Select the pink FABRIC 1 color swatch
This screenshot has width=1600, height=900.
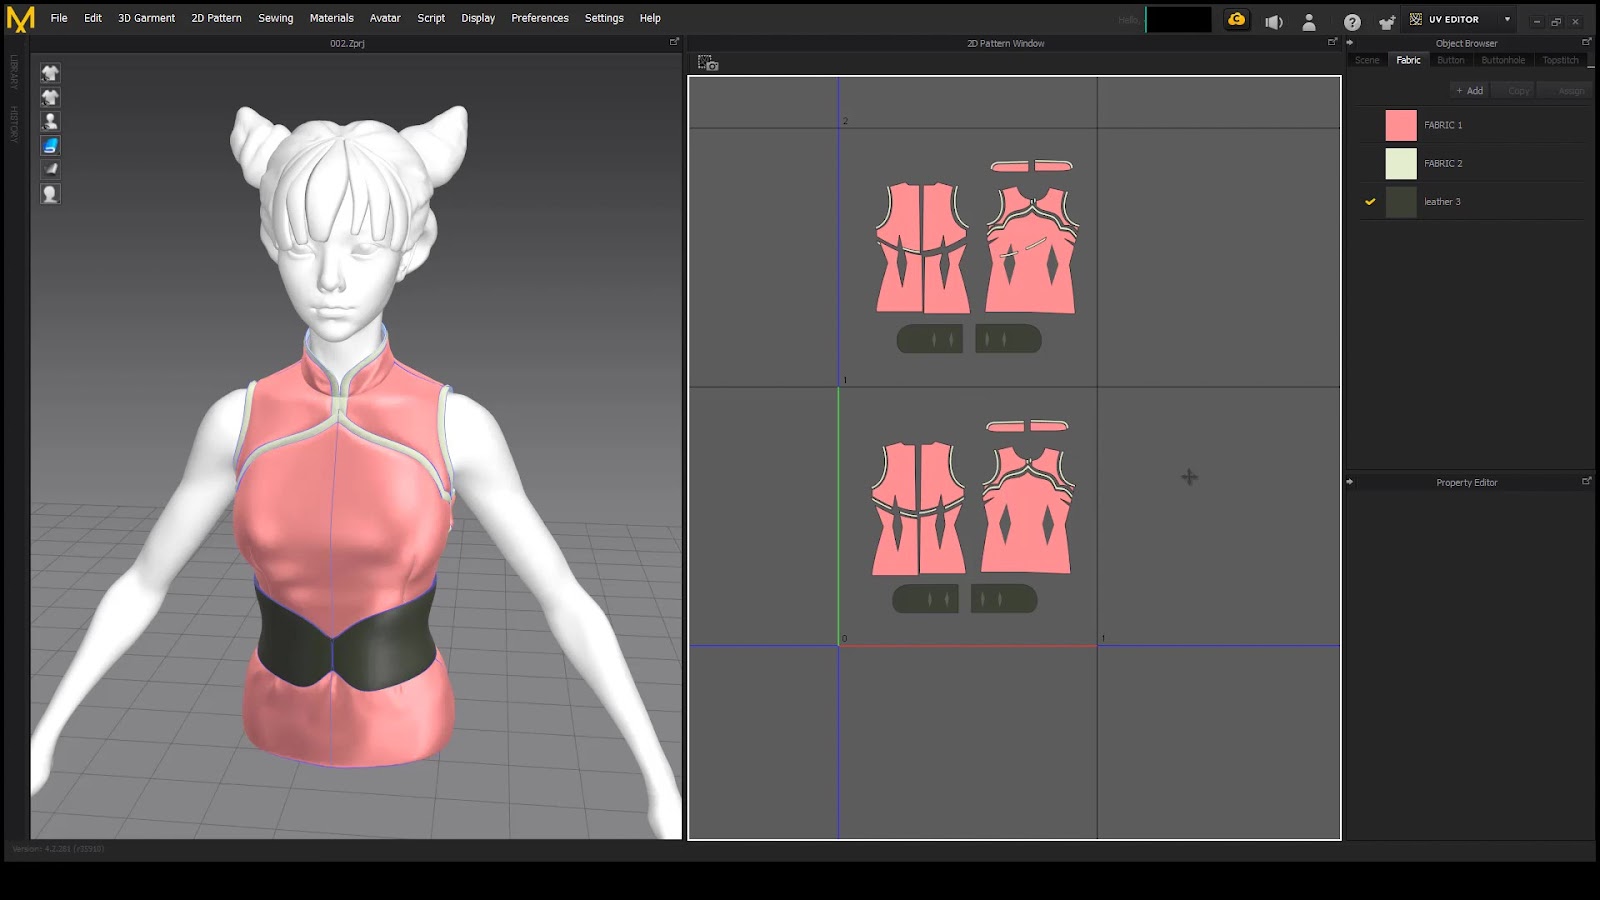[x=1400, y=125]
